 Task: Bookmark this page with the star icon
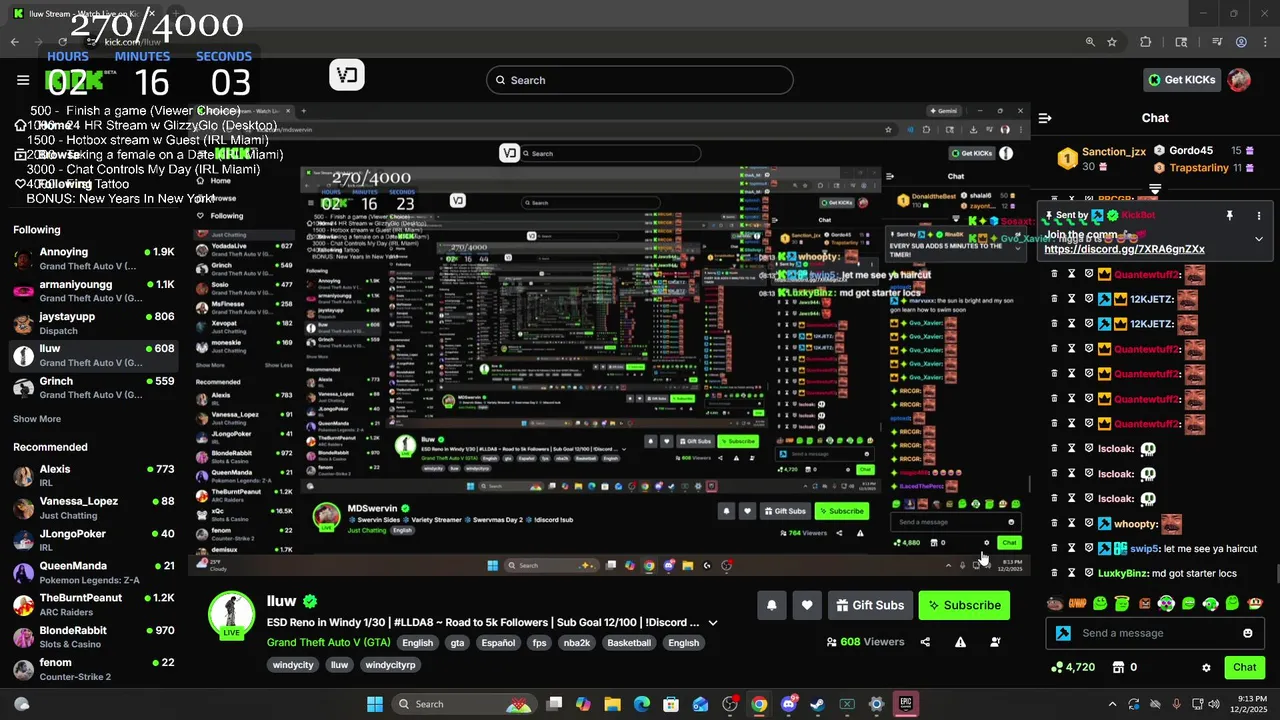tap(1111, 42)
